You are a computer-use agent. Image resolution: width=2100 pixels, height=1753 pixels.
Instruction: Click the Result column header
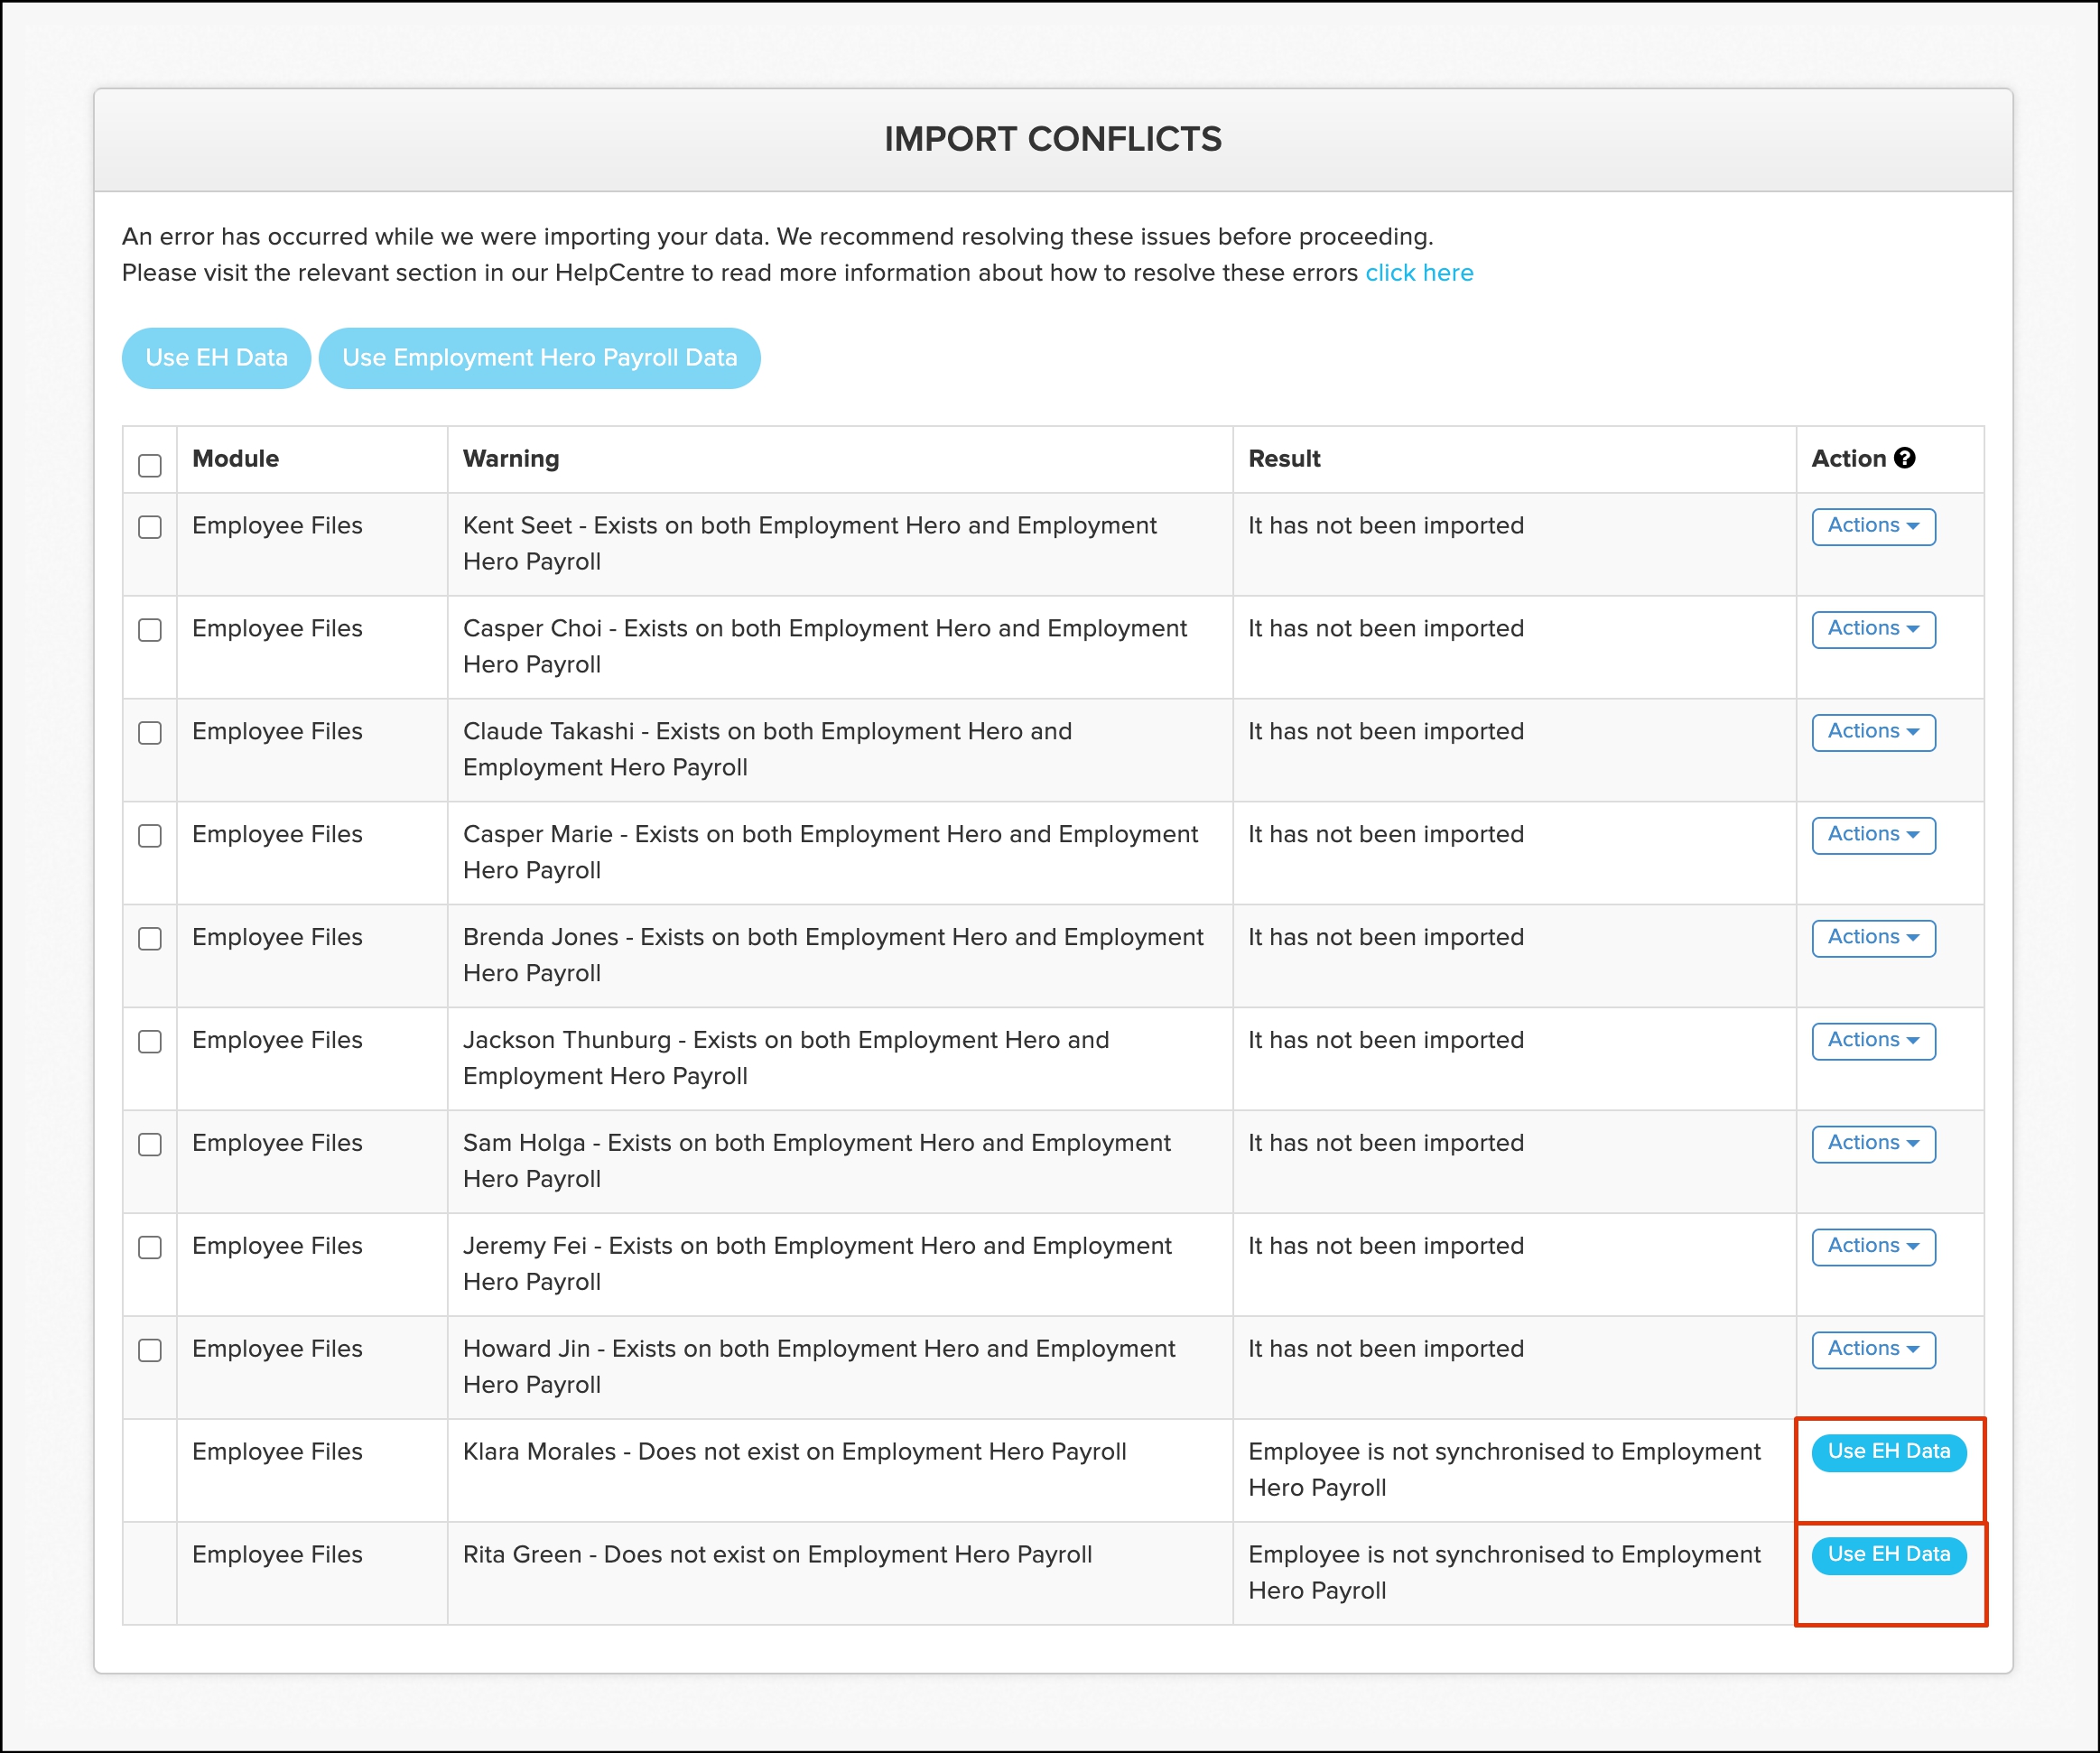click(1284, 459)
